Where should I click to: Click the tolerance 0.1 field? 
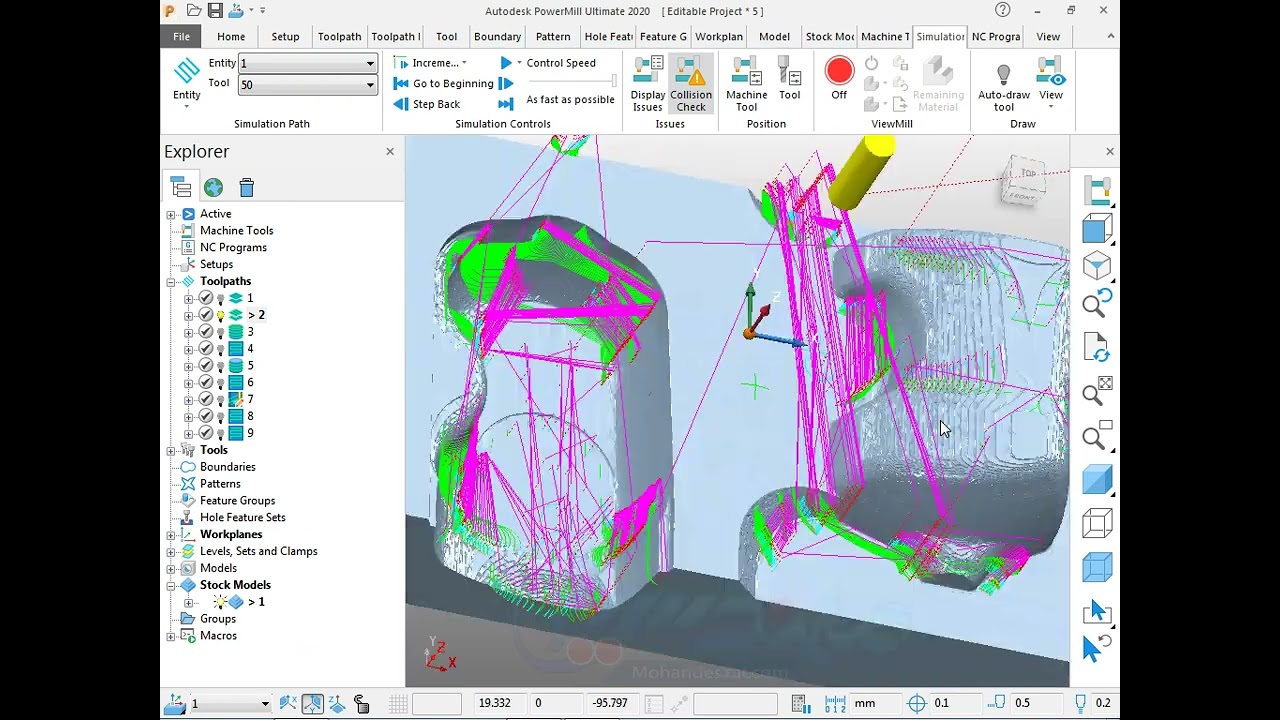click(x=955, y=703)
